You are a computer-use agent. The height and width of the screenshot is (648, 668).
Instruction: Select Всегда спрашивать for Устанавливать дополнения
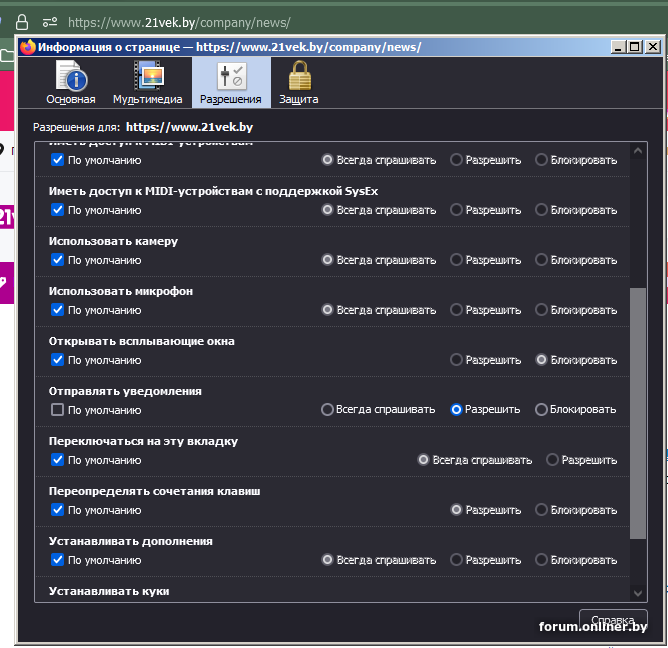[x=327, y=559]
